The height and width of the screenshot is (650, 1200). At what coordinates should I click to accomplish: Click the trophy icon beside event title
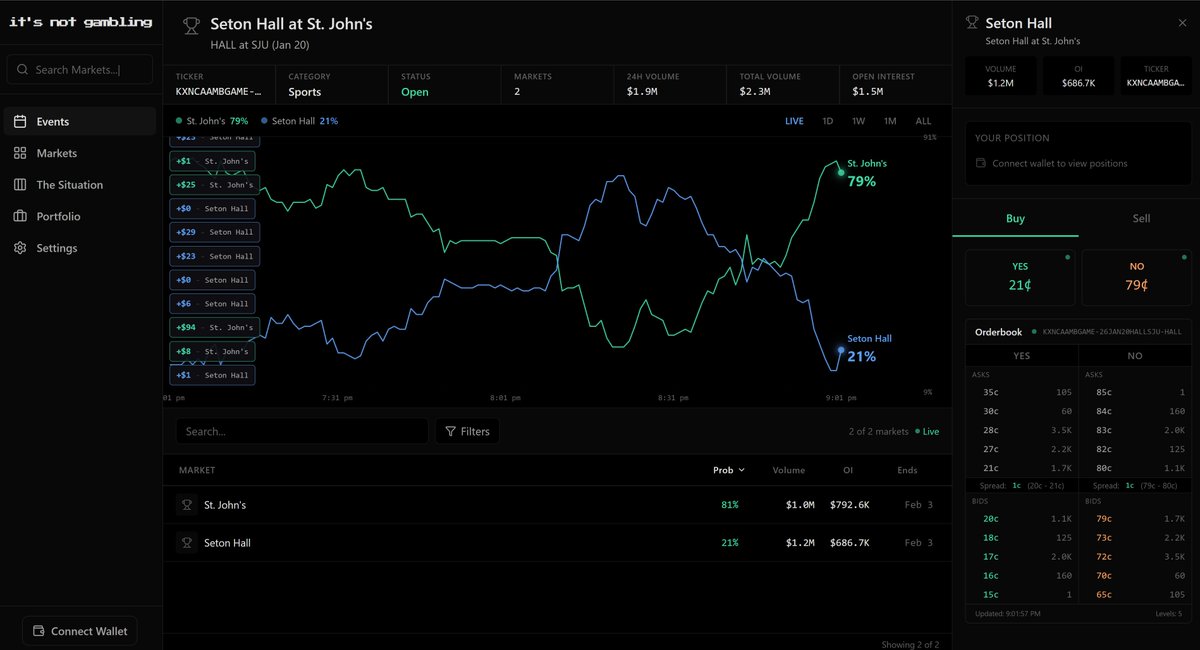191,25
